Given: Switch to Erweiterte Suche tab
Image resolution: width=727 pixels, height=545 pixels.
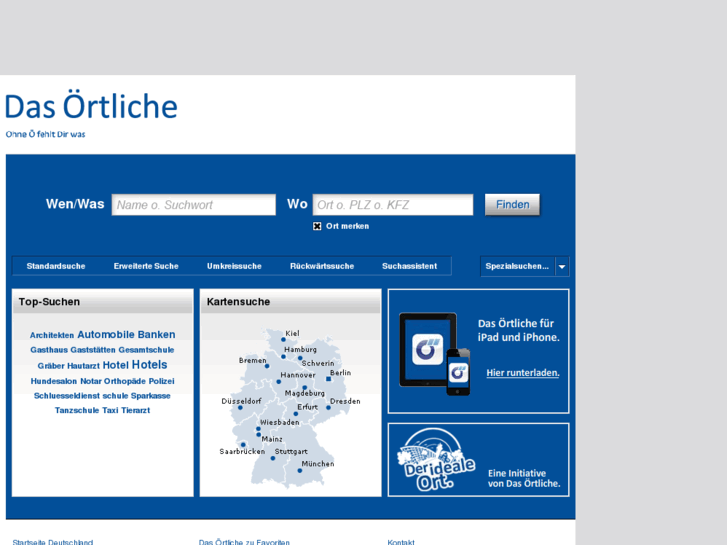Looking at the screenshot, I should (x=146, y=266).
